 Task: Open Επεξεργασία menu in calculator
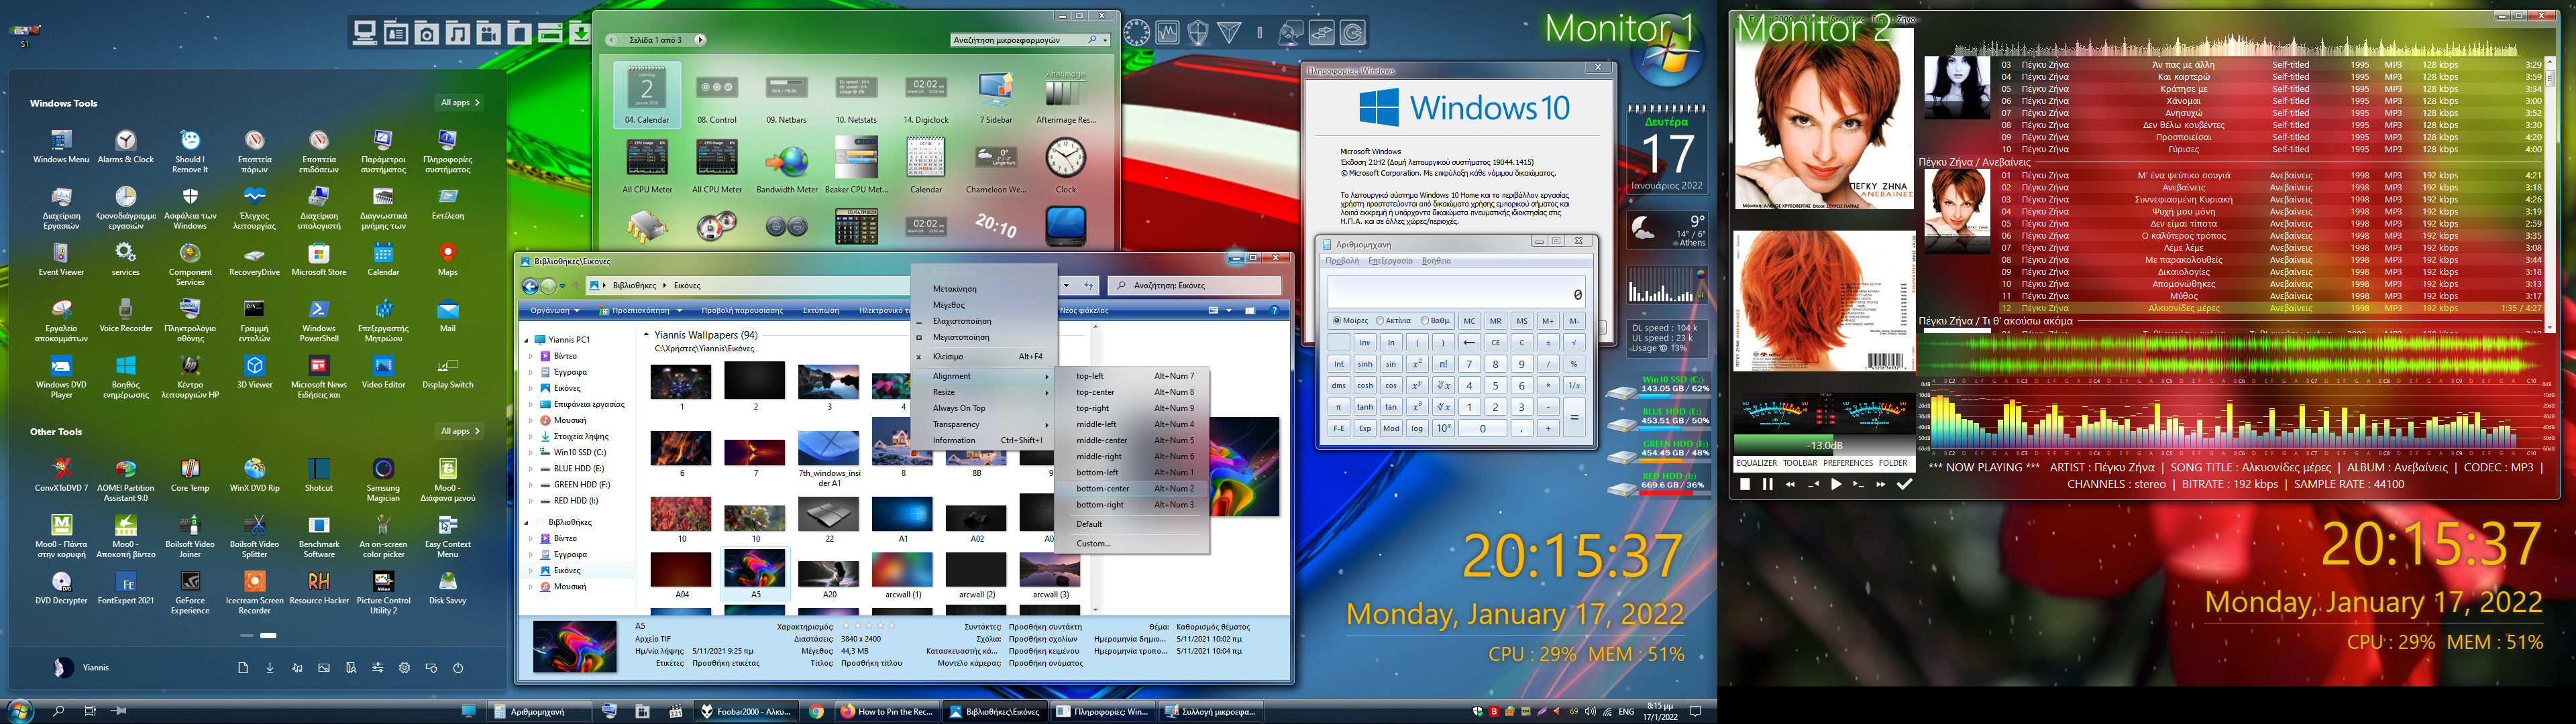(1390, 261)
